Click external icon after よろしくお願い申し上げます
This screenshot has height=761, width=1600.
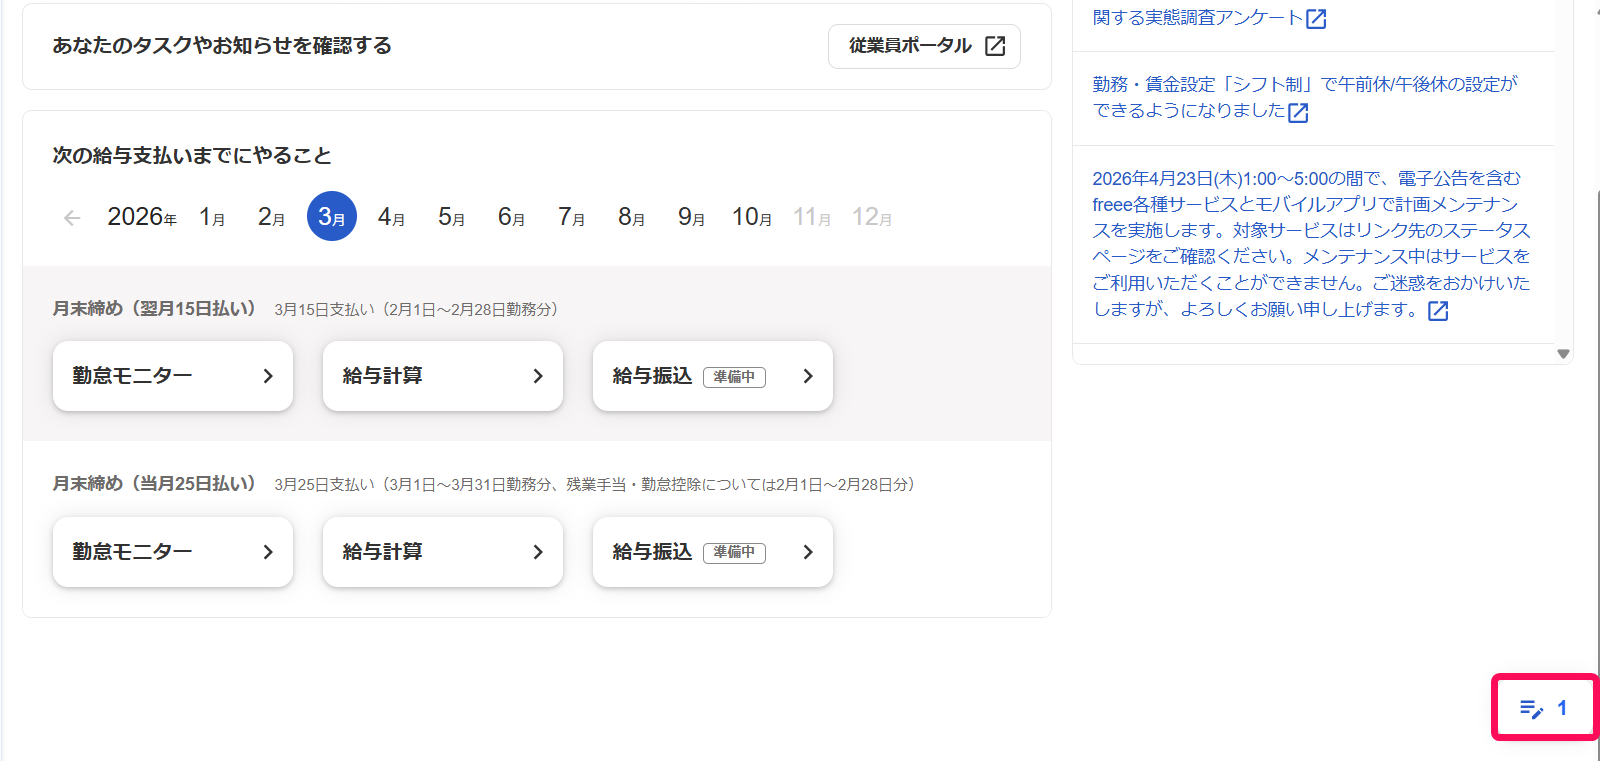click(1438, 311)
